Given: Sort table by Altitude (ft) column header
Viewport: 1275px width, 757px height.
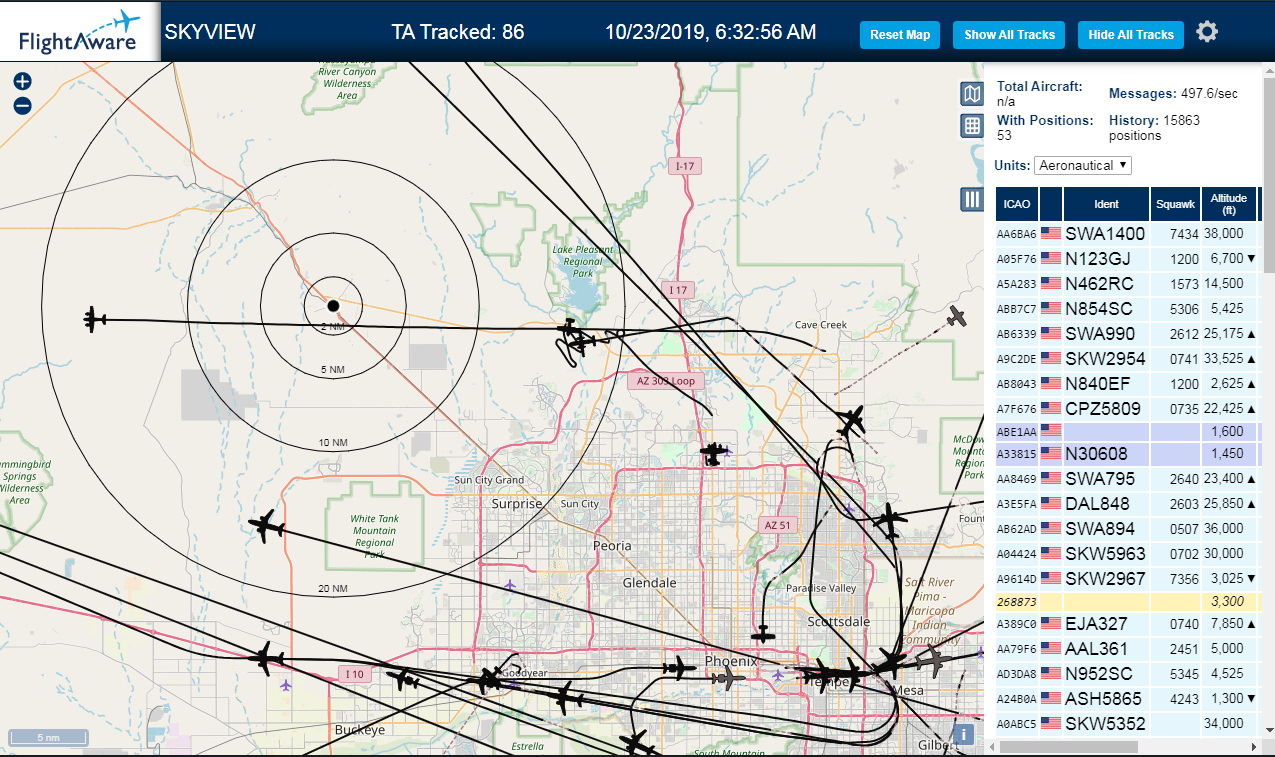Looking at the screenshot, I should click(x=1229, y=204).
